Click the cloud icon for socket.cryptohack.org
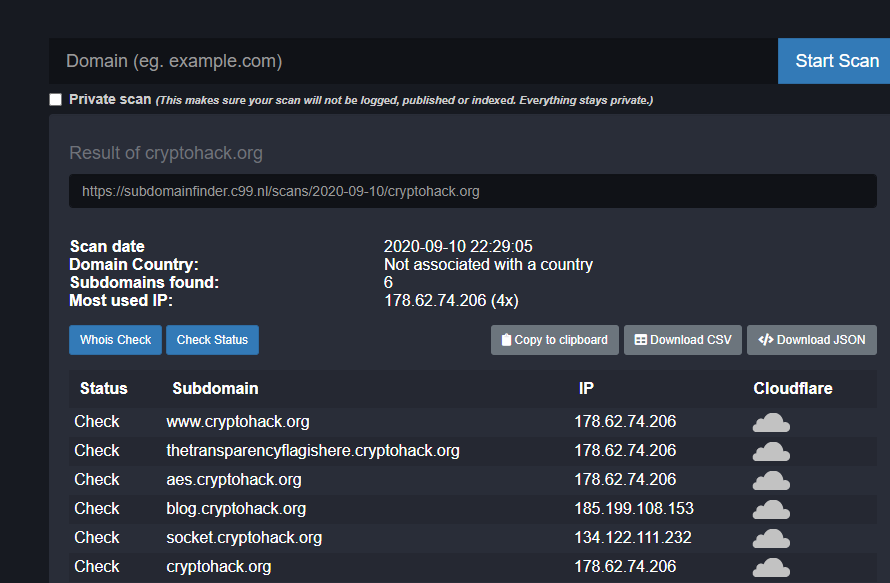The width and height of the screenshot is (890, 583). (771, 539)
